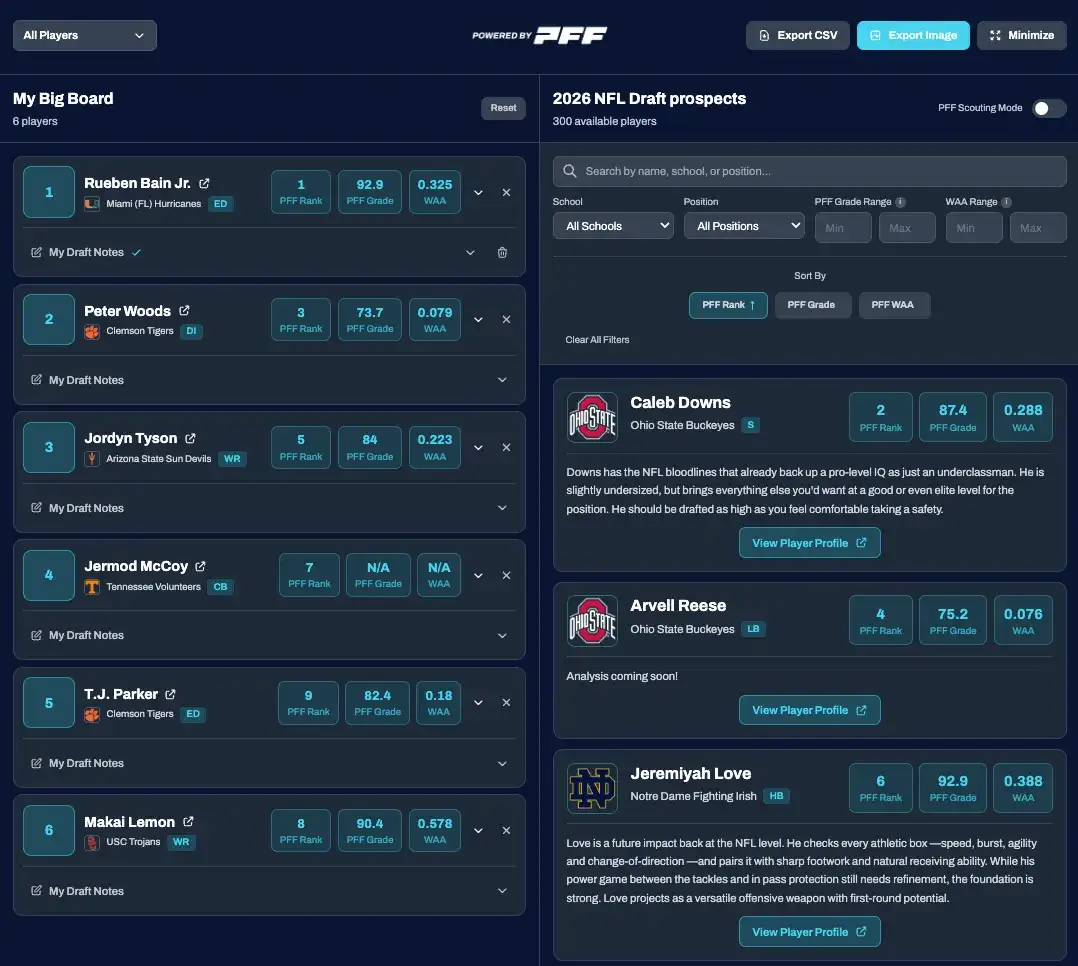The width and height of the screenshot is (1078, 966).
Task: Click the Ohio State logo for Caleb Downs
Action: tap(592, 417)
